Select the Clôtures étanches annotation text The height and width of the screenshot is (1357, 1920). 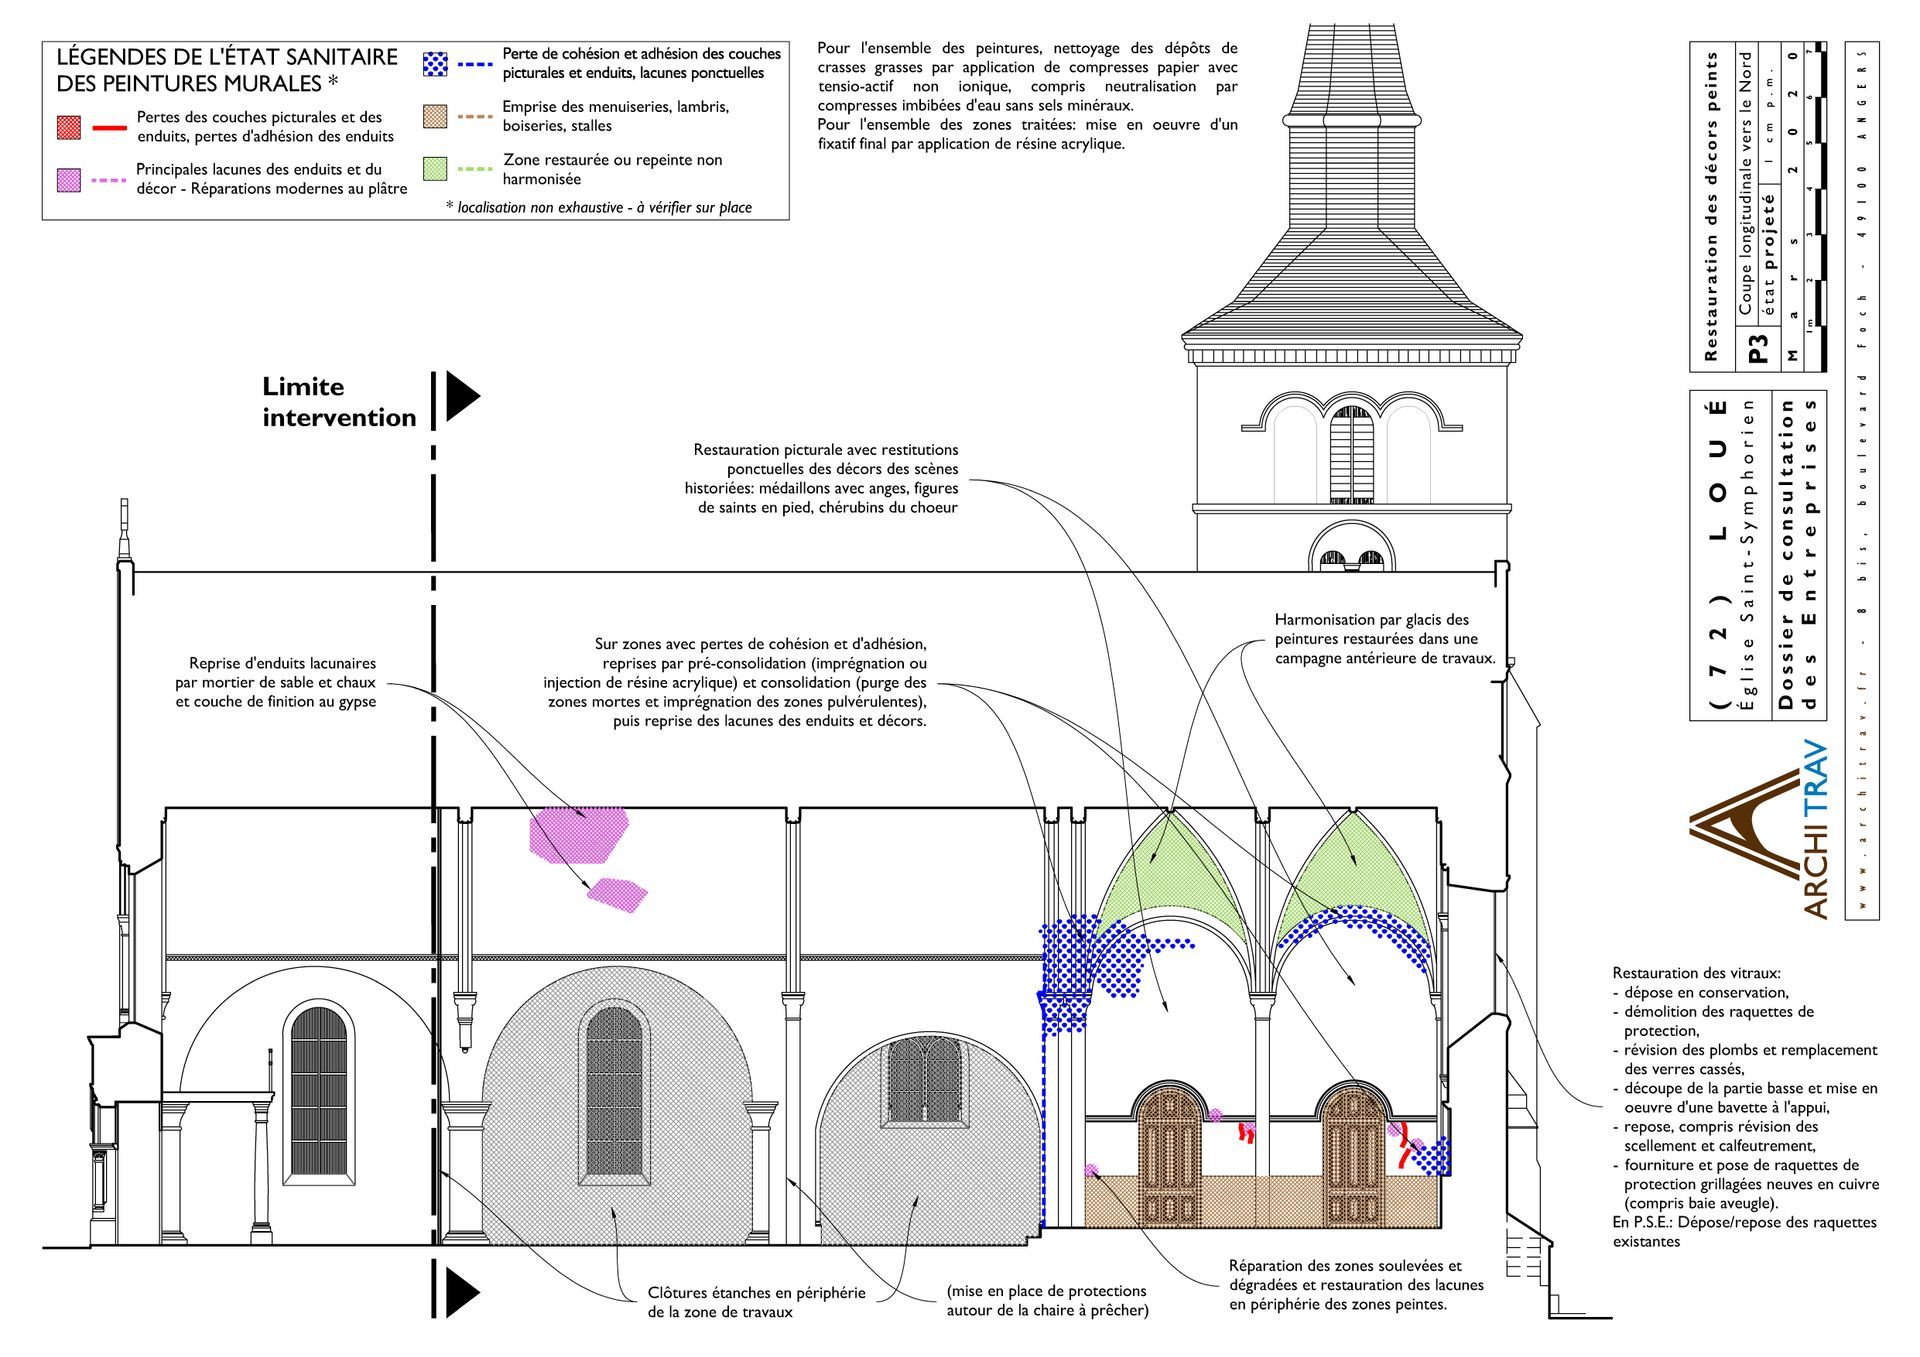tap(756, 1301)
